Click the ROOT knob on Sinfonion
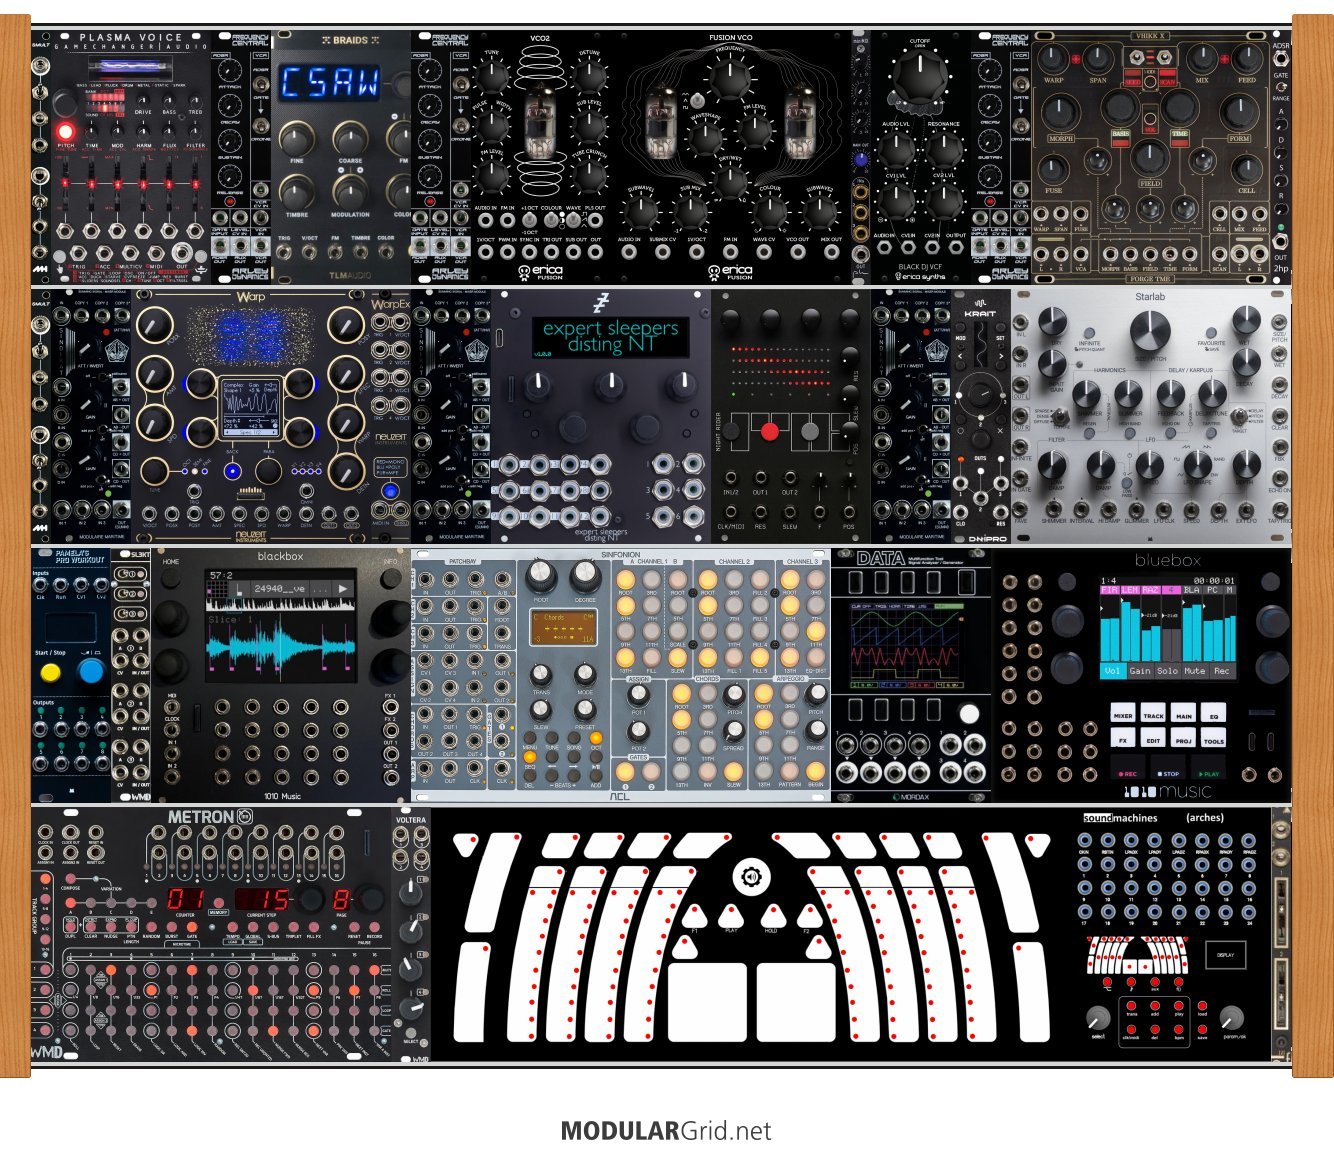The width and height of the screenshot is (1334, 1152). coord(541,574)
